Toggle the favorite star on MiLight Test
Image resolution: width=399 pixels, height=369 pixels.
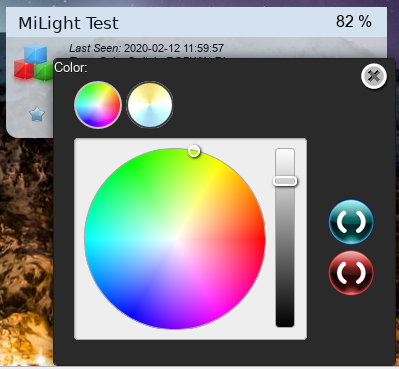(37, 114)
